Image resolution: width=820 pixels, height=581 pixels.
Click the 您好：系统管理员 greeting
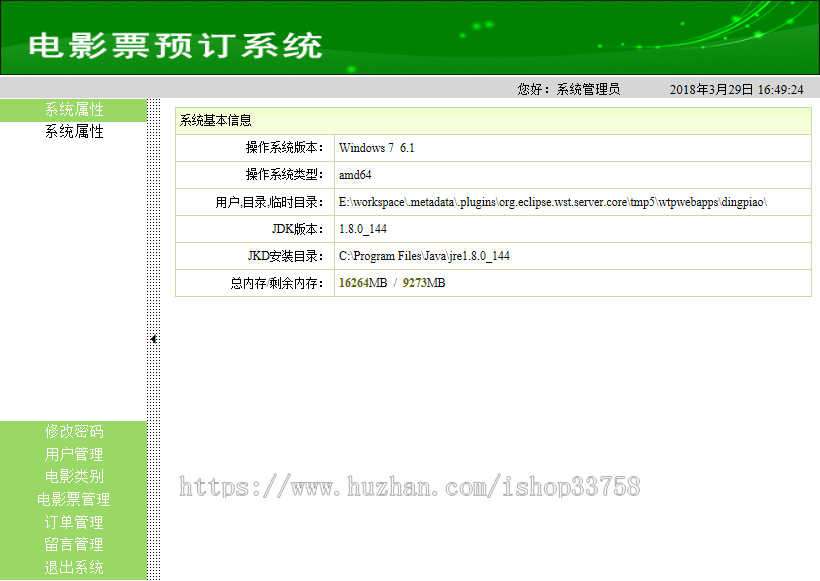(569, 89)
